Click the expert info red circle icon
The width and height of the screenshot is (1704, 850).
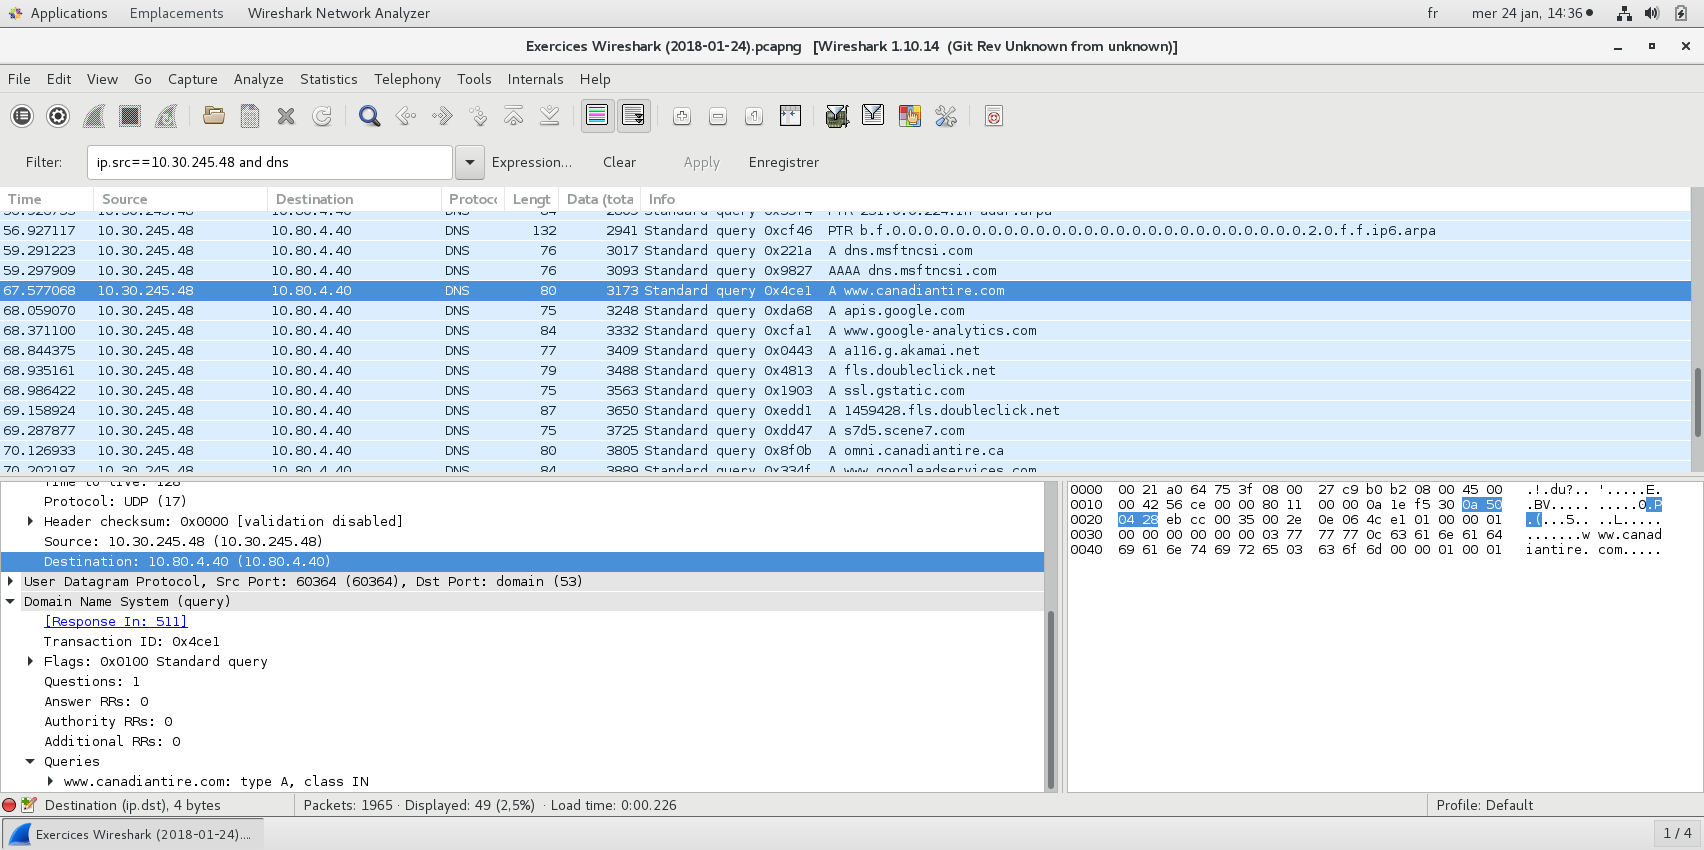pos(10,805)
